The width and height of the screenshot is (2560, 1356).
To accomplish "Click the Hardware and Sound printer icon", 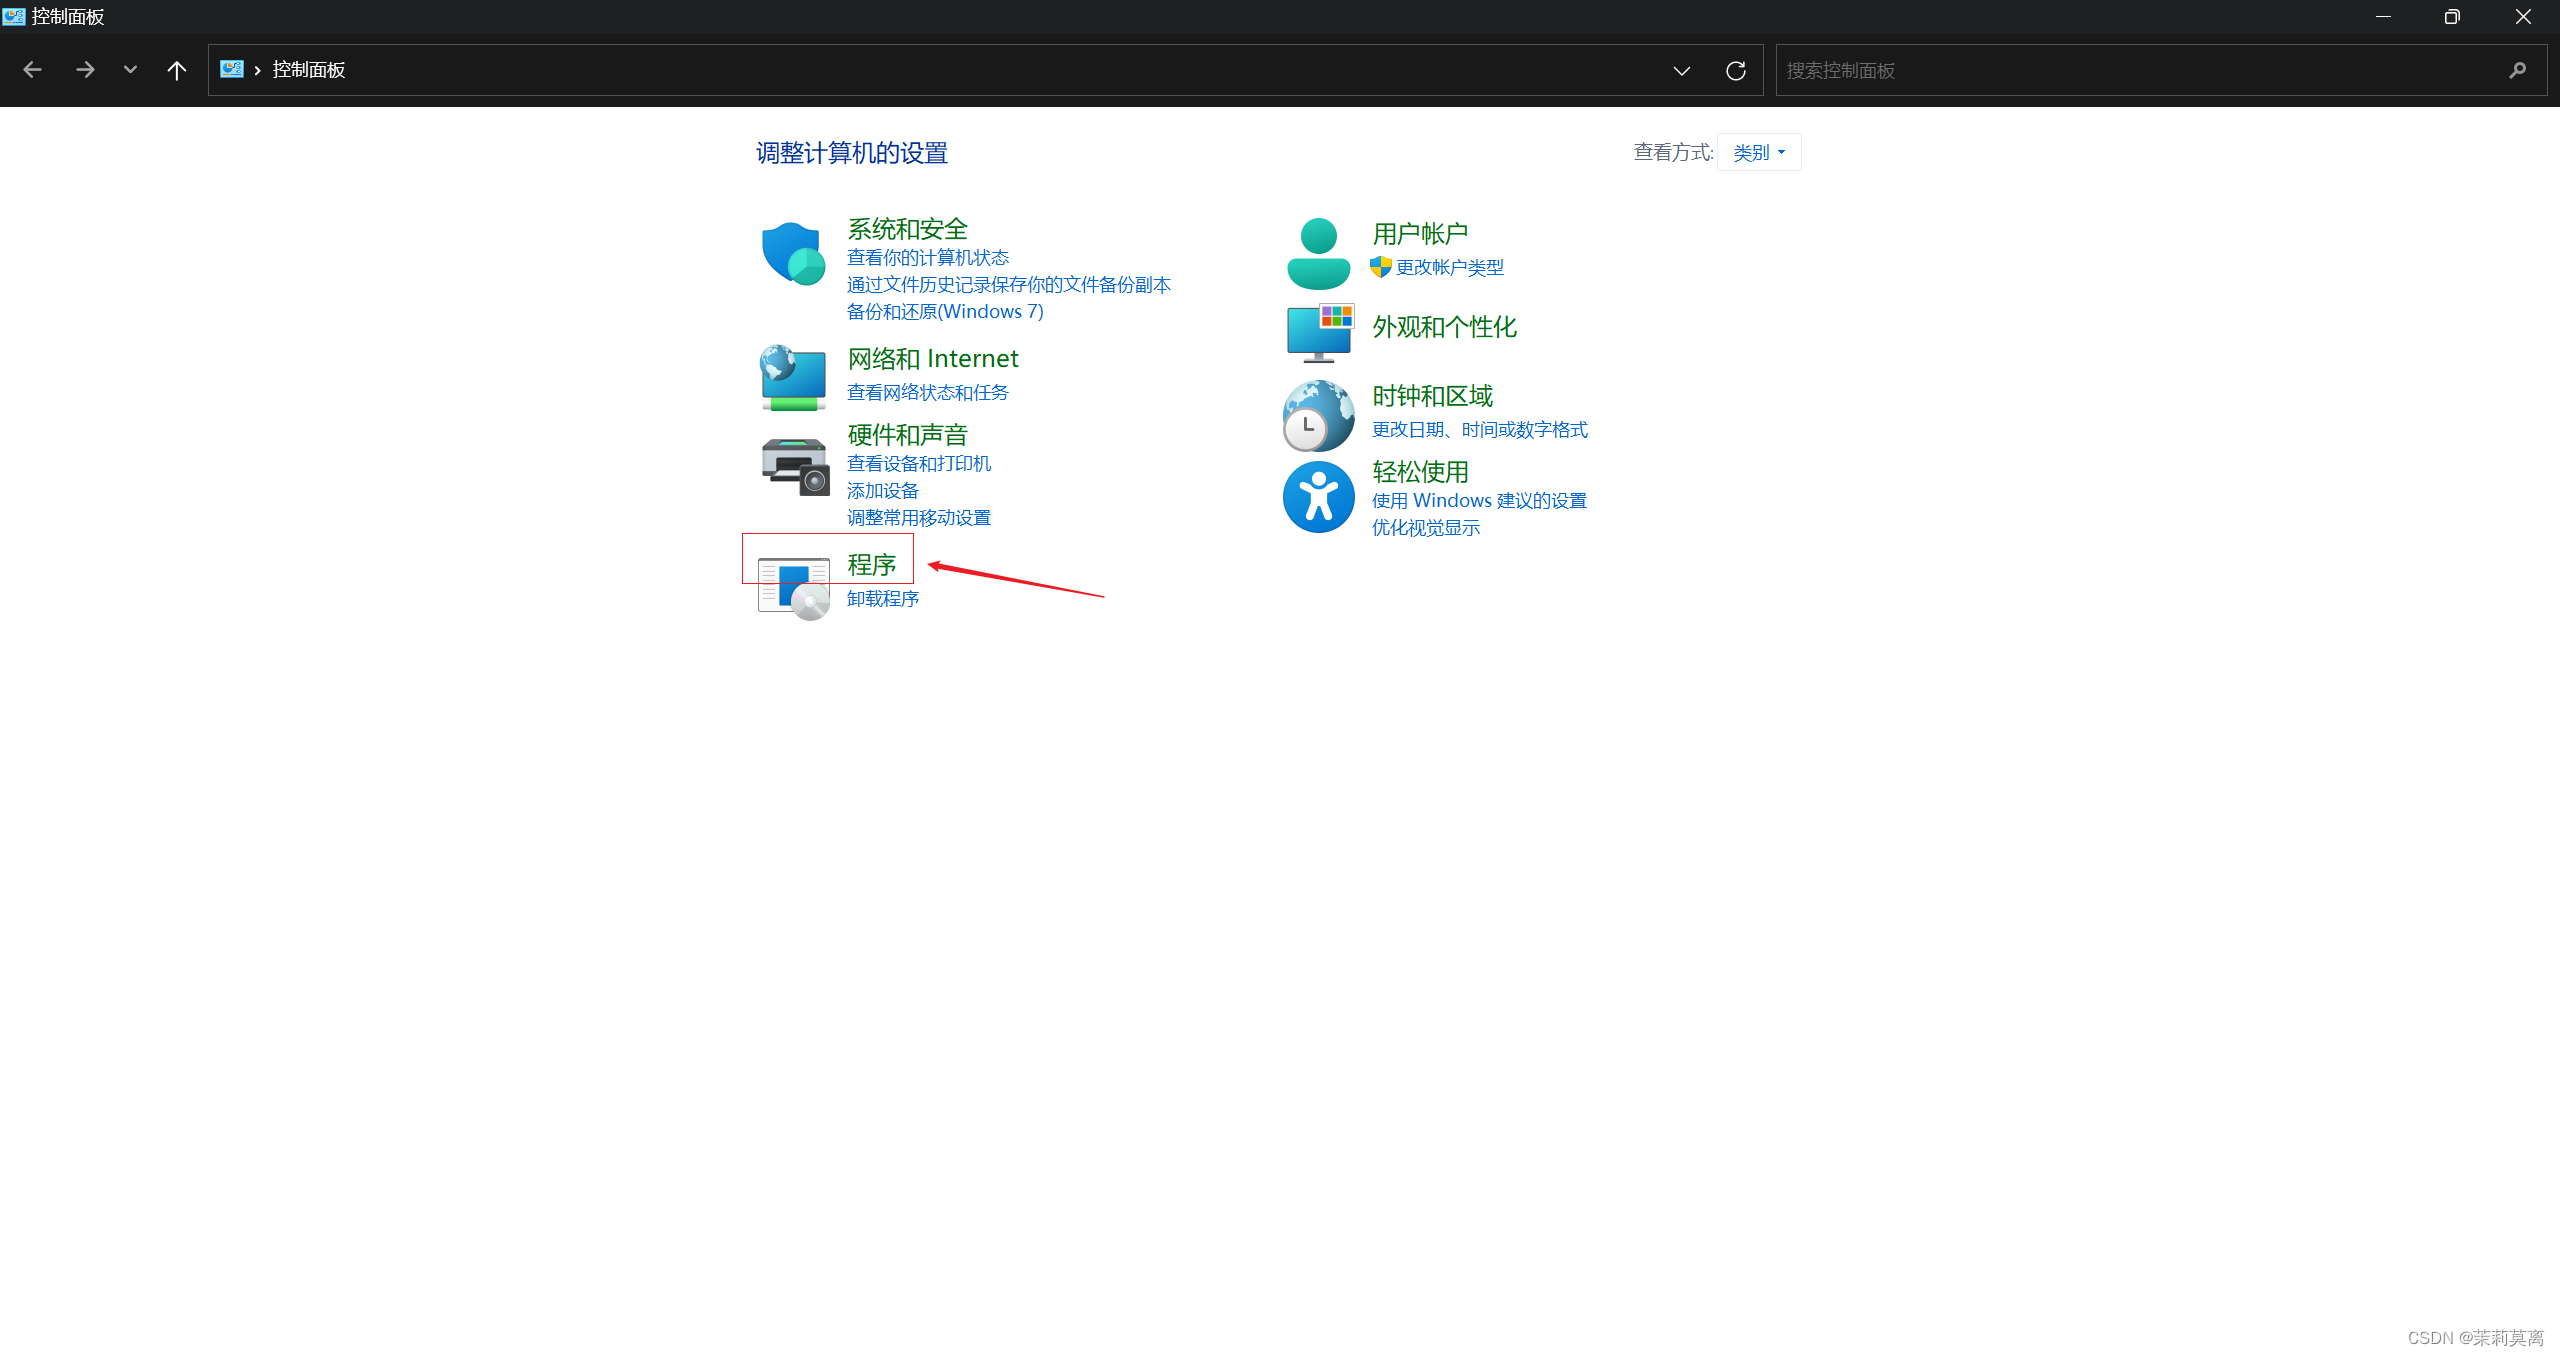I will pyautogui.click(x=795, y=466).
